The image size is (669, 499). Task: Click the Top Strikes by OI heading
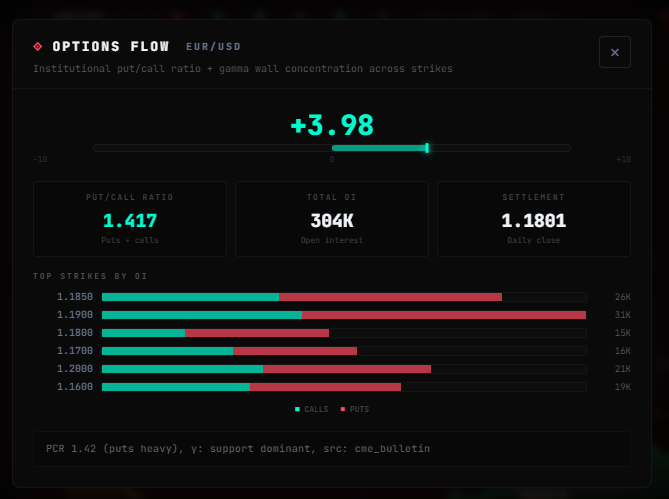coord(90,276)
